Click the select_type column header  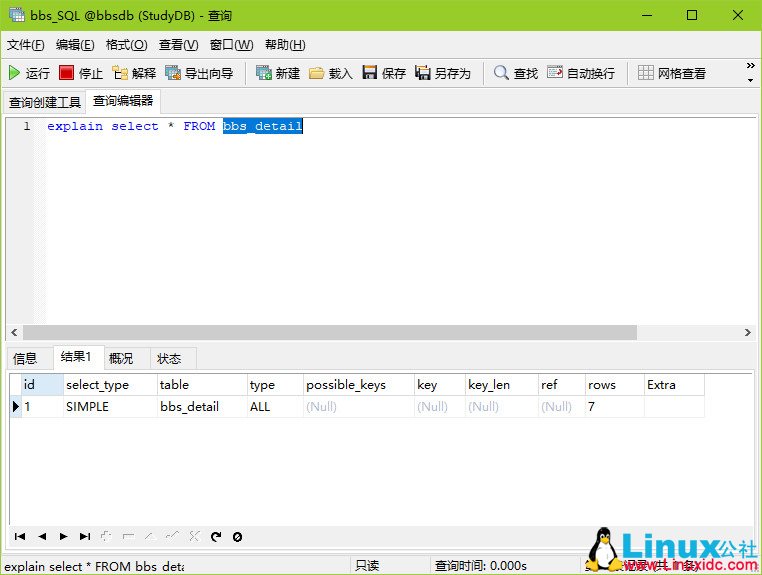[x=110, y=384]
